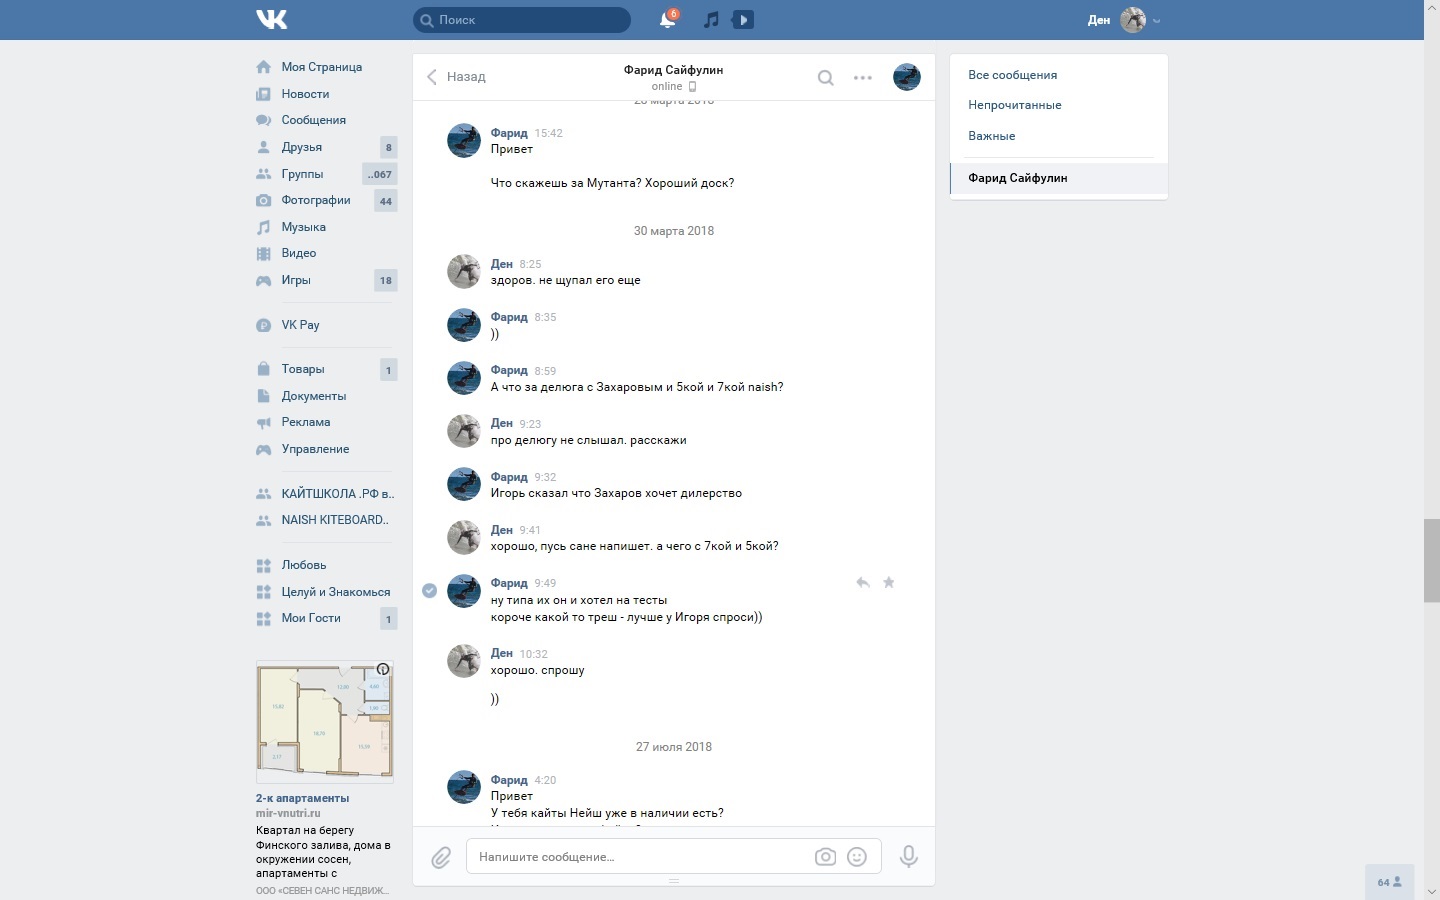Open the three-dots chat actions menu
The image size is (1440, 900).
(863, 77)
